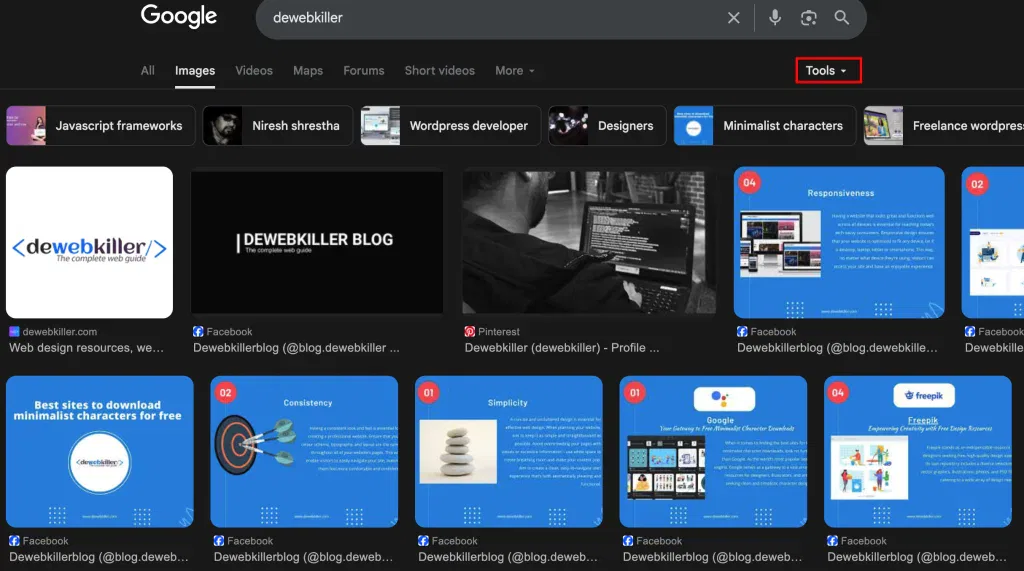This screenshot has width=1024, height=571.
Task: Submit search with the magnifier icon
Action: pos(842,18)
